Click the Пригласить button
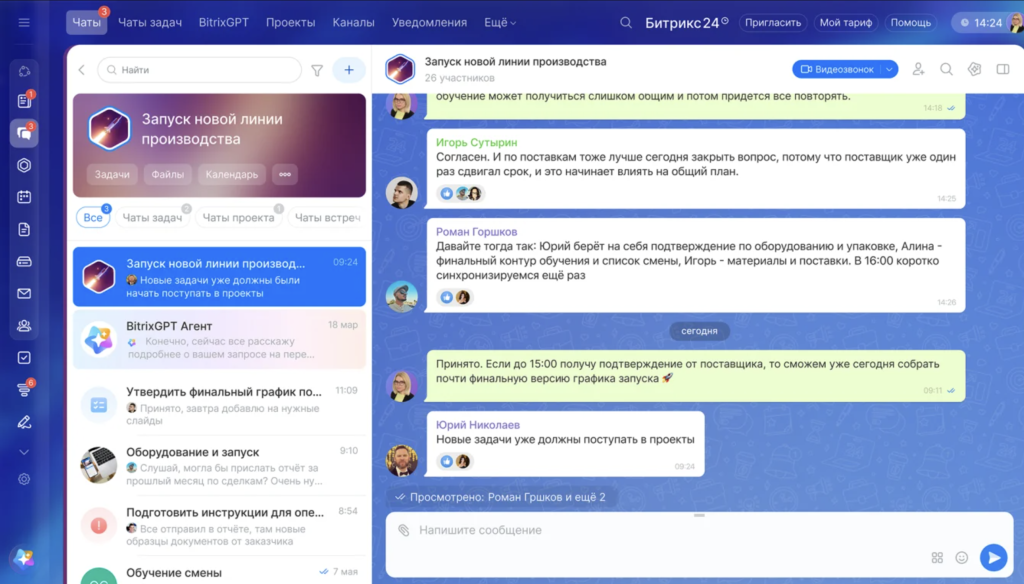1024x584 pixels. pos(773,23)
